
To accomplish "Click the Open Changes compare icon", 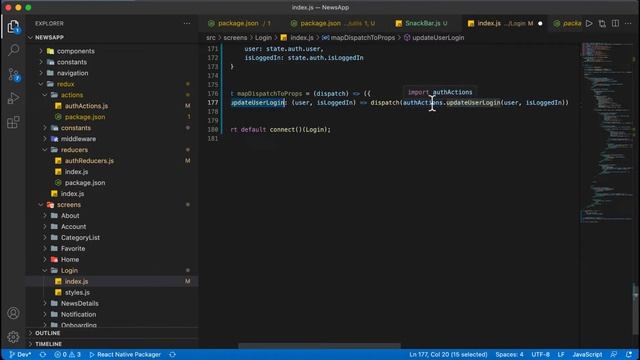I will (x=602, y=23).
